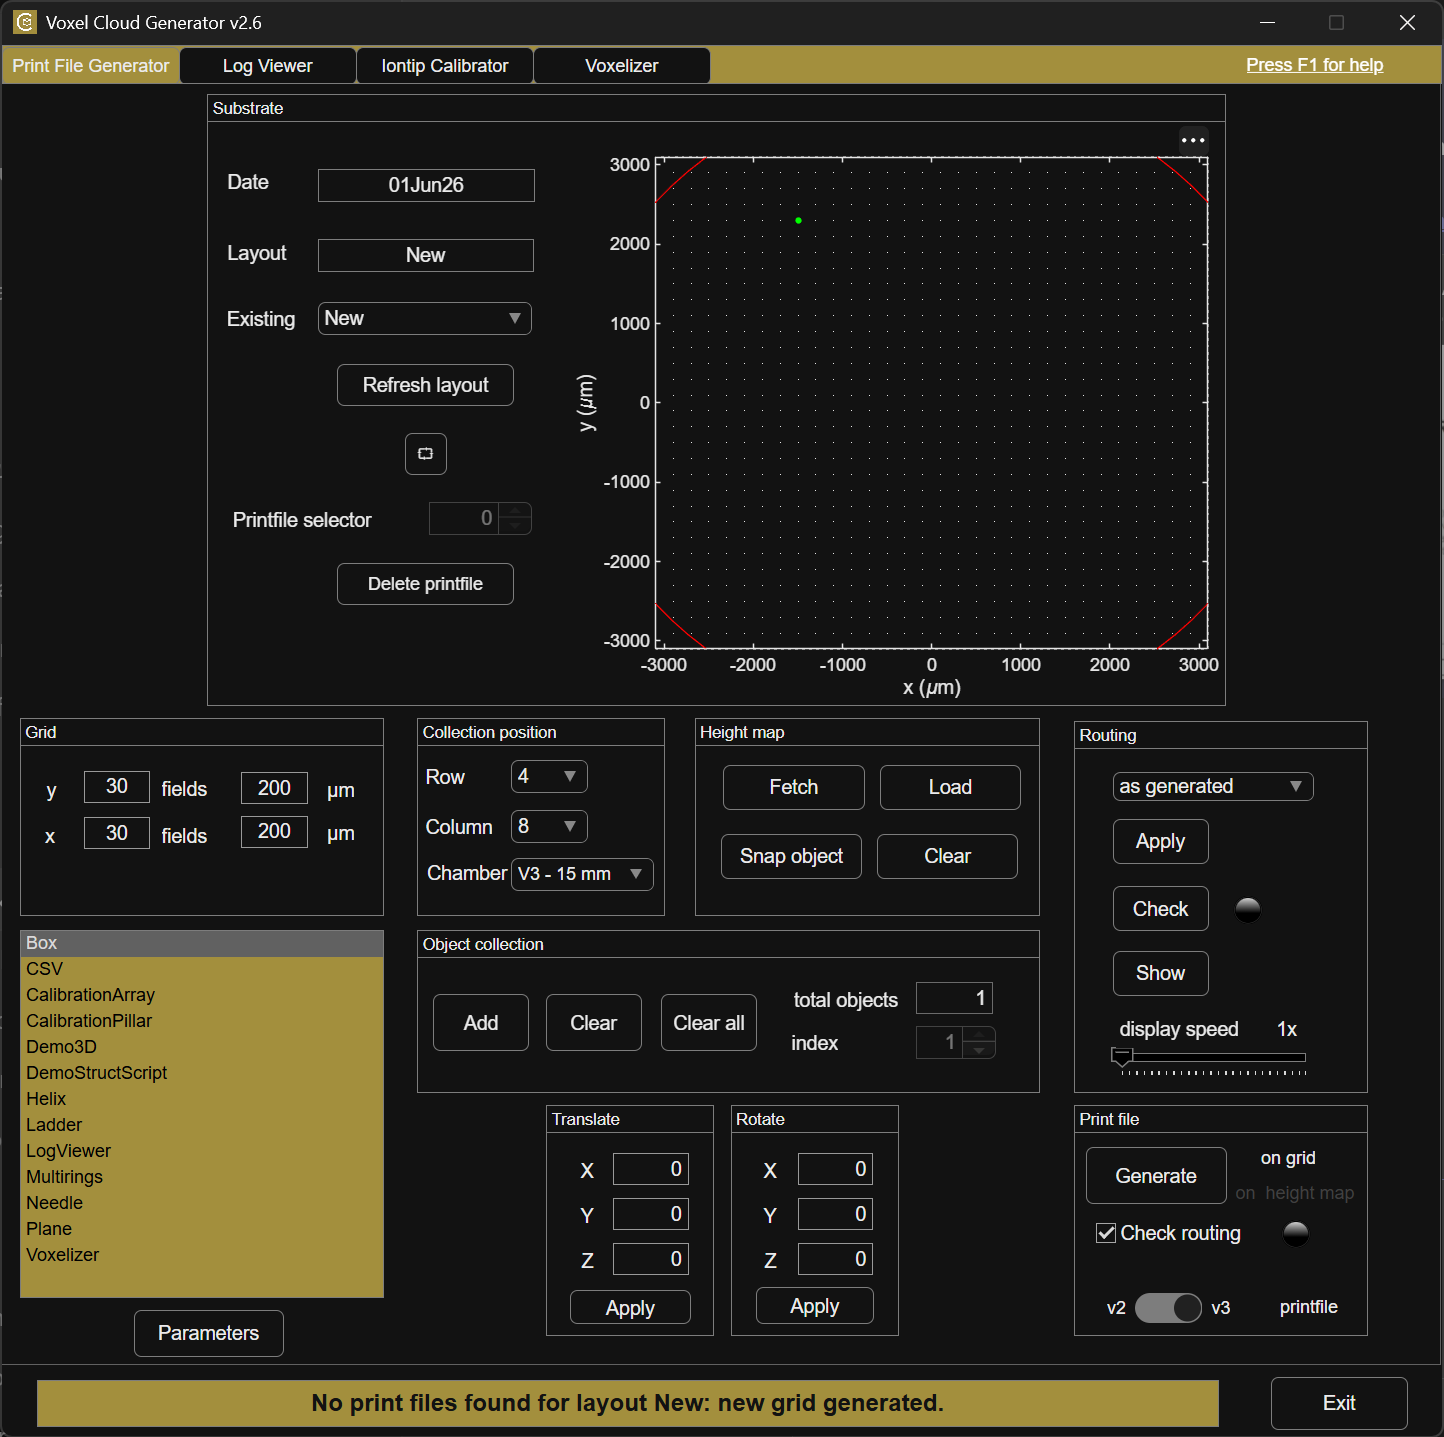Click the Check routing status indicator
This screenshot has height=1437, width=1444.
pos(1296,1233)
